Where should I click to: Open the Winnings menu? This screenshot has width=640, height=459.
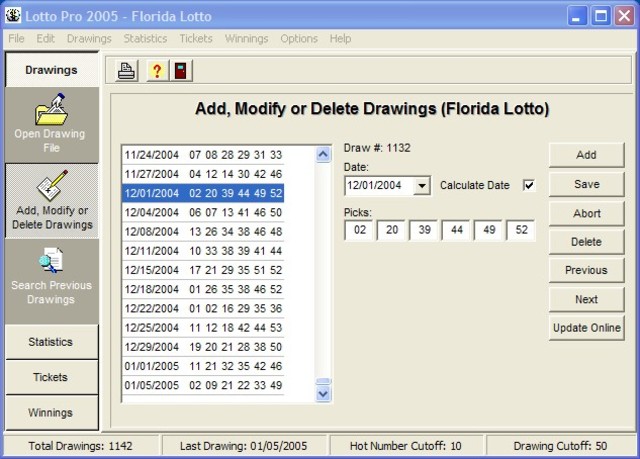click(x=247, y=38)
